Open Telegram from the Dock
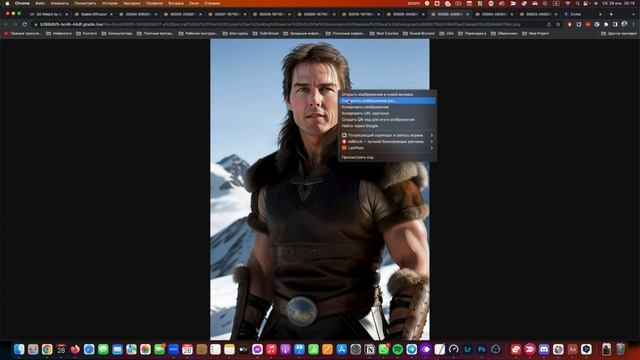Screen dimensions: 640x360 point(411,349)
